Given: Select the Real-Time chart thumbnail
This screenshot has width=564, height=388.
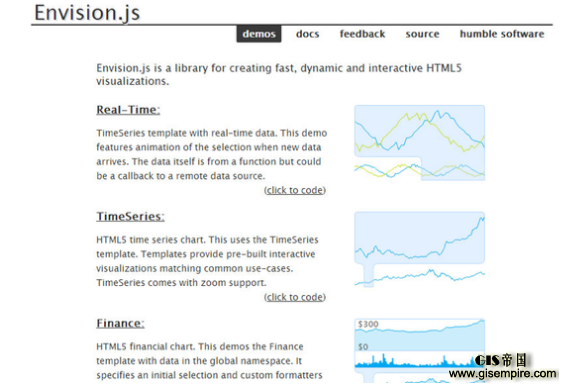Looking at the screenshot, I should click(419, 143).
